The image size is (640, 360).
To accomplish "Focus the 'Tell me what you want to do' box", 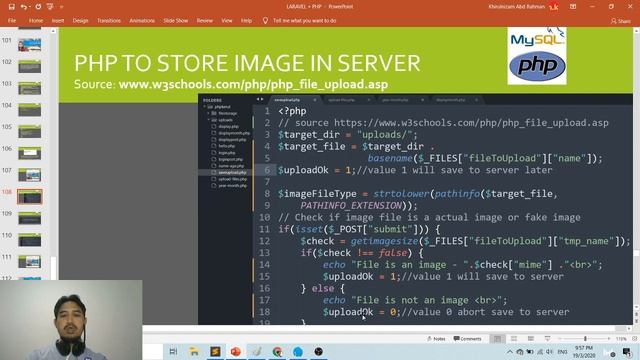I will 304,20.
